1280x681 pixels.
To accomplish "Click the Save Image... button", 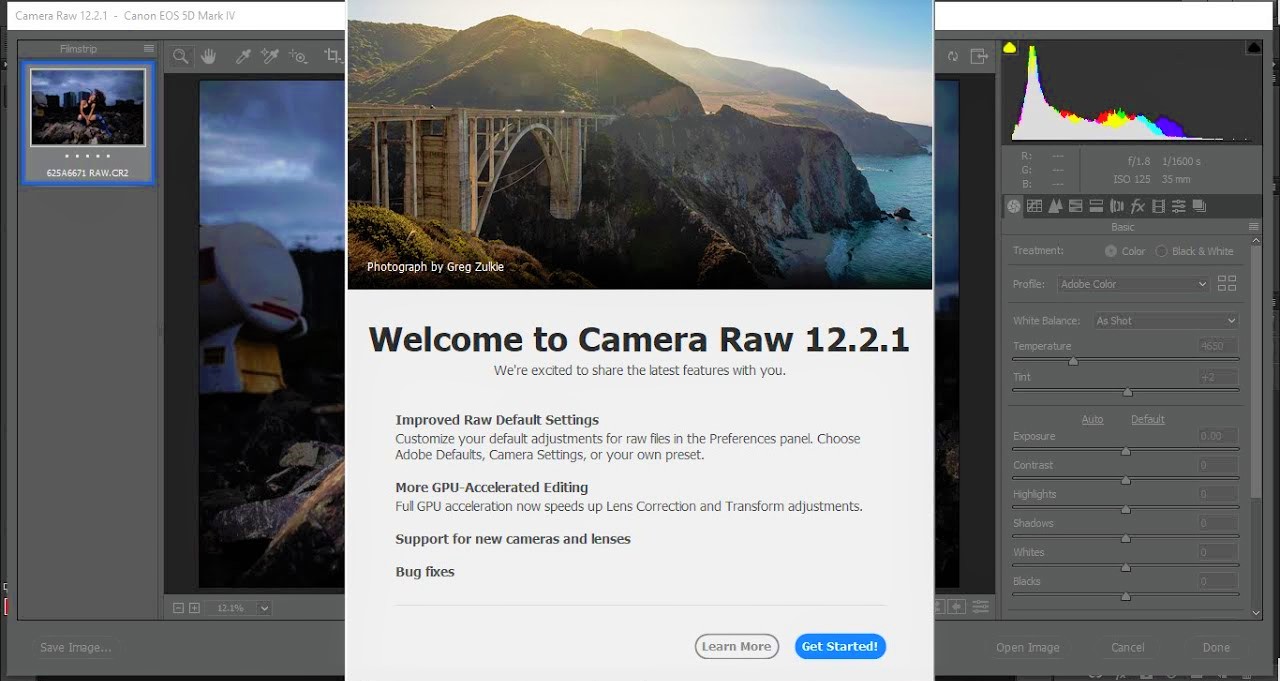I will point(75,647).
